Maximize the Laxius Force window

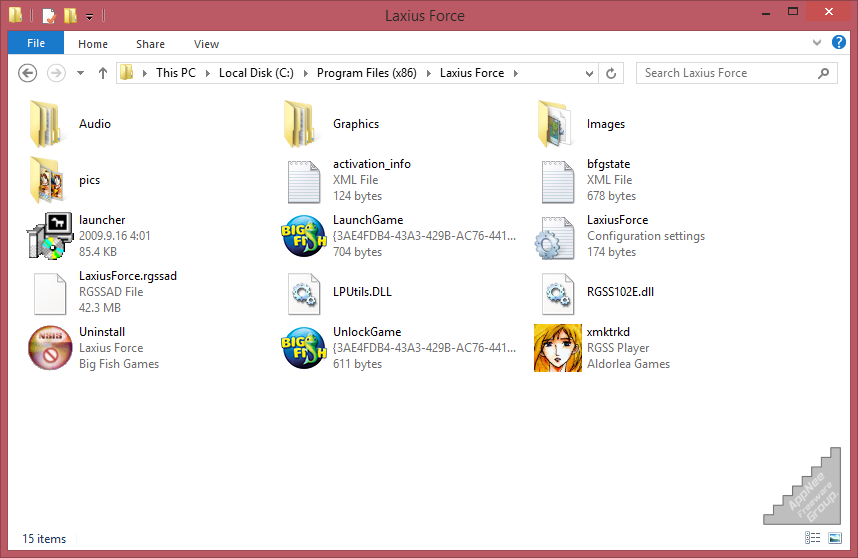point(793,13)
